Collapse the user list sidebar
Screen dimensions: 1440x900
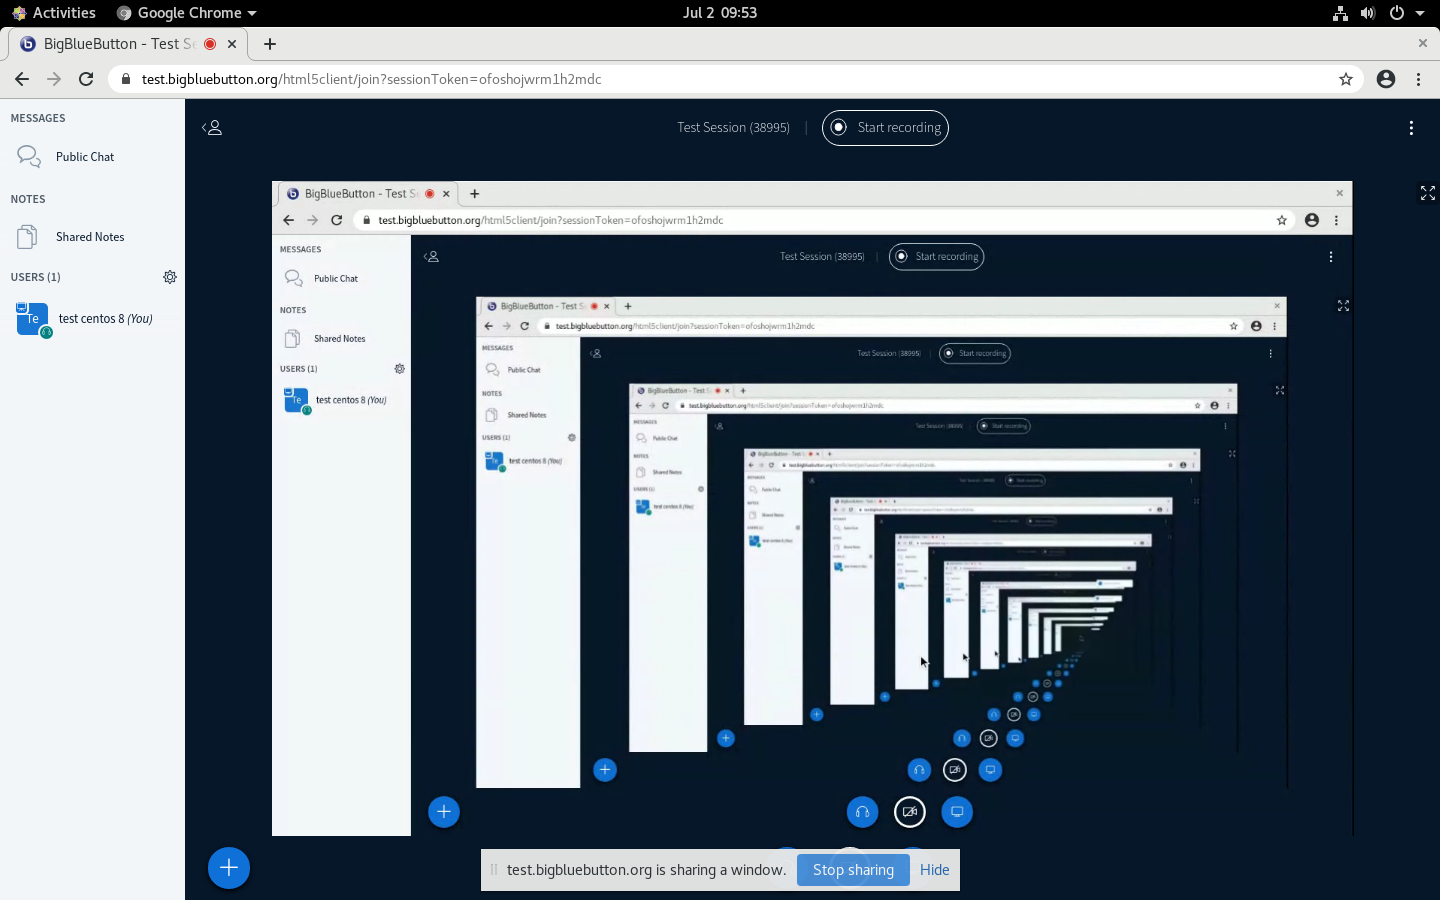[212, 128]
